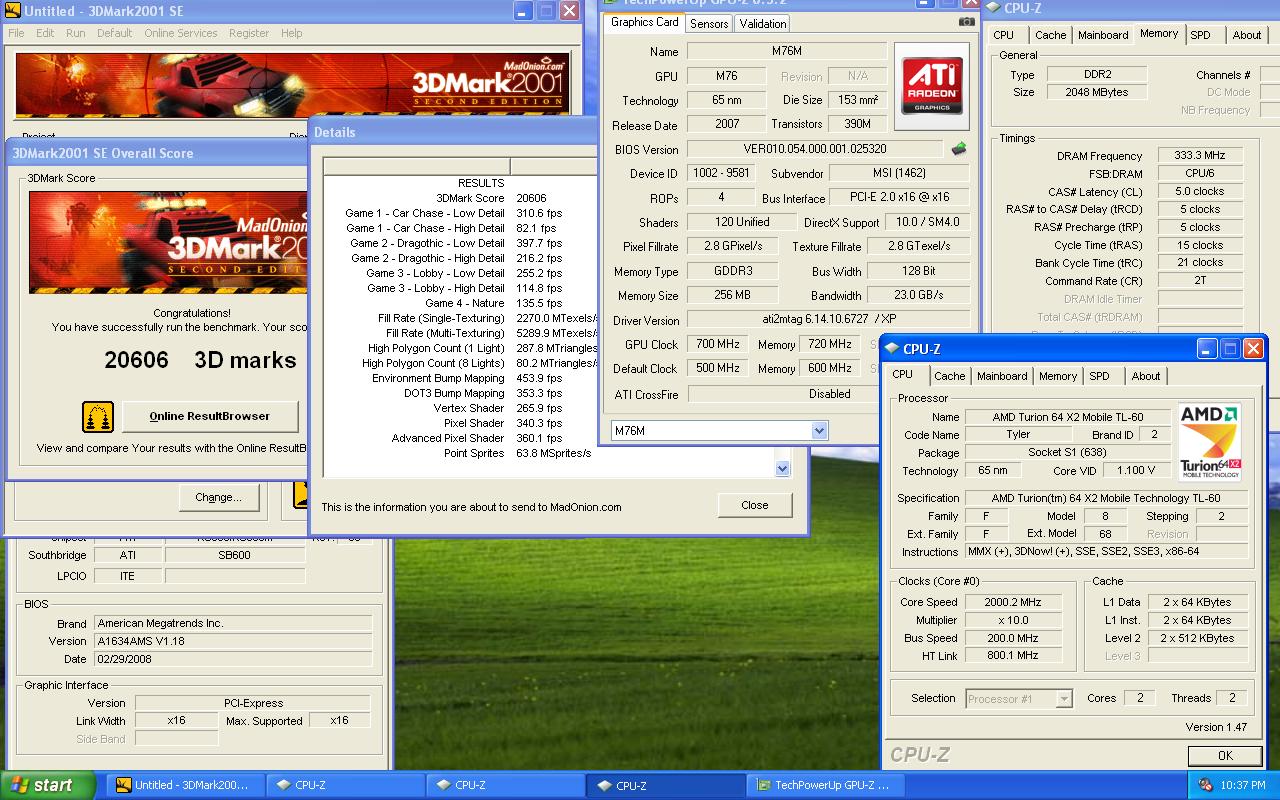Open the Online Services menu
Viewport: 1280px width, 800px height.
(x=180, y=33)
